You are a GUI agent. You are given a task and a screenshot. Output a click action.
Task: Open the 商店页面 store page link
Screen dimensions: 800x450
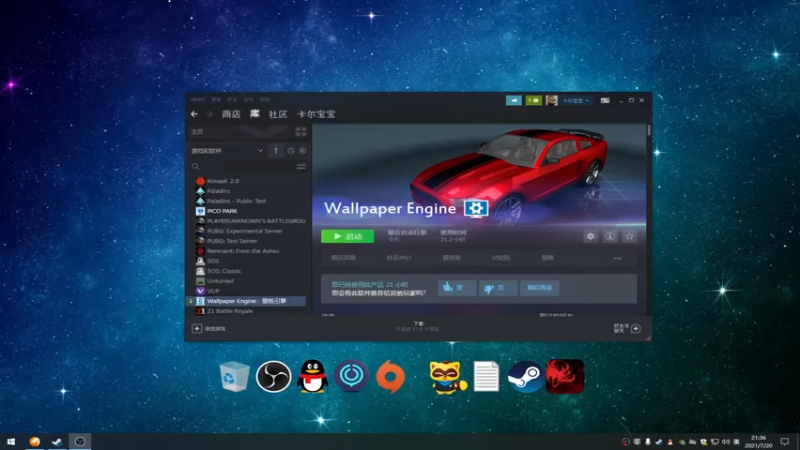343,258
